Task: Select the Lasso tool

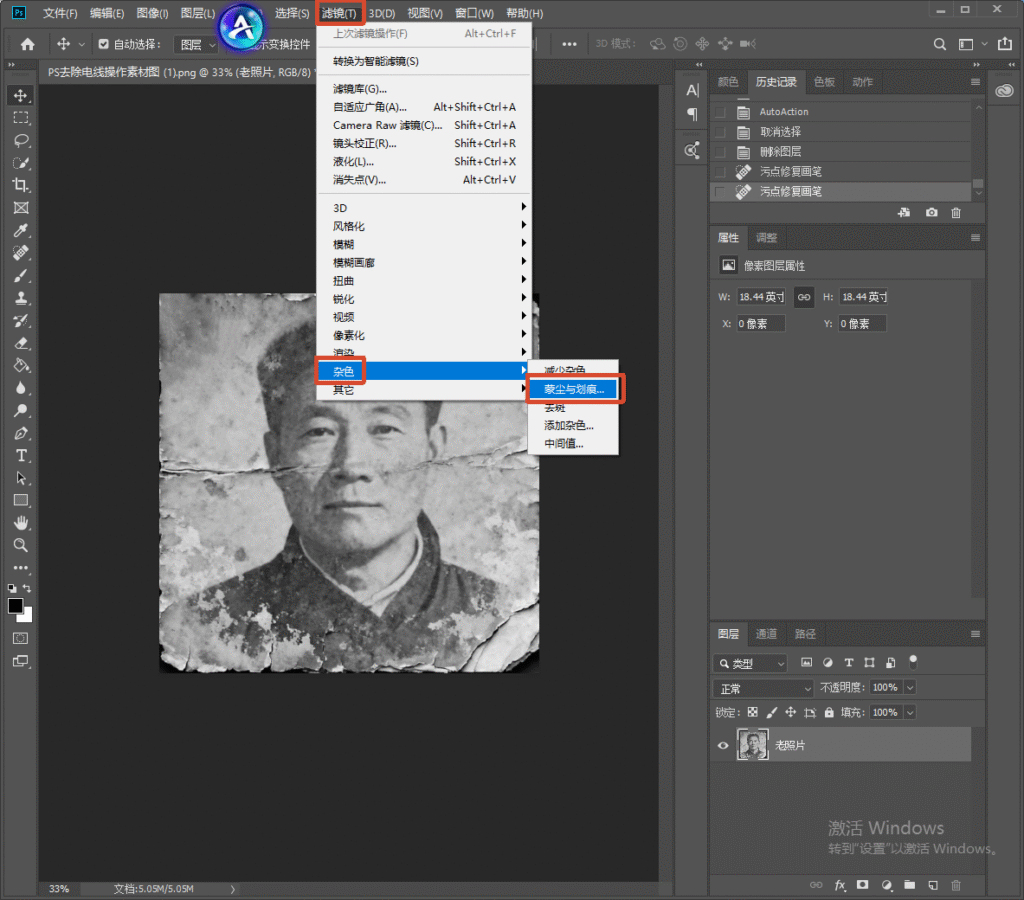Action: 21,140
